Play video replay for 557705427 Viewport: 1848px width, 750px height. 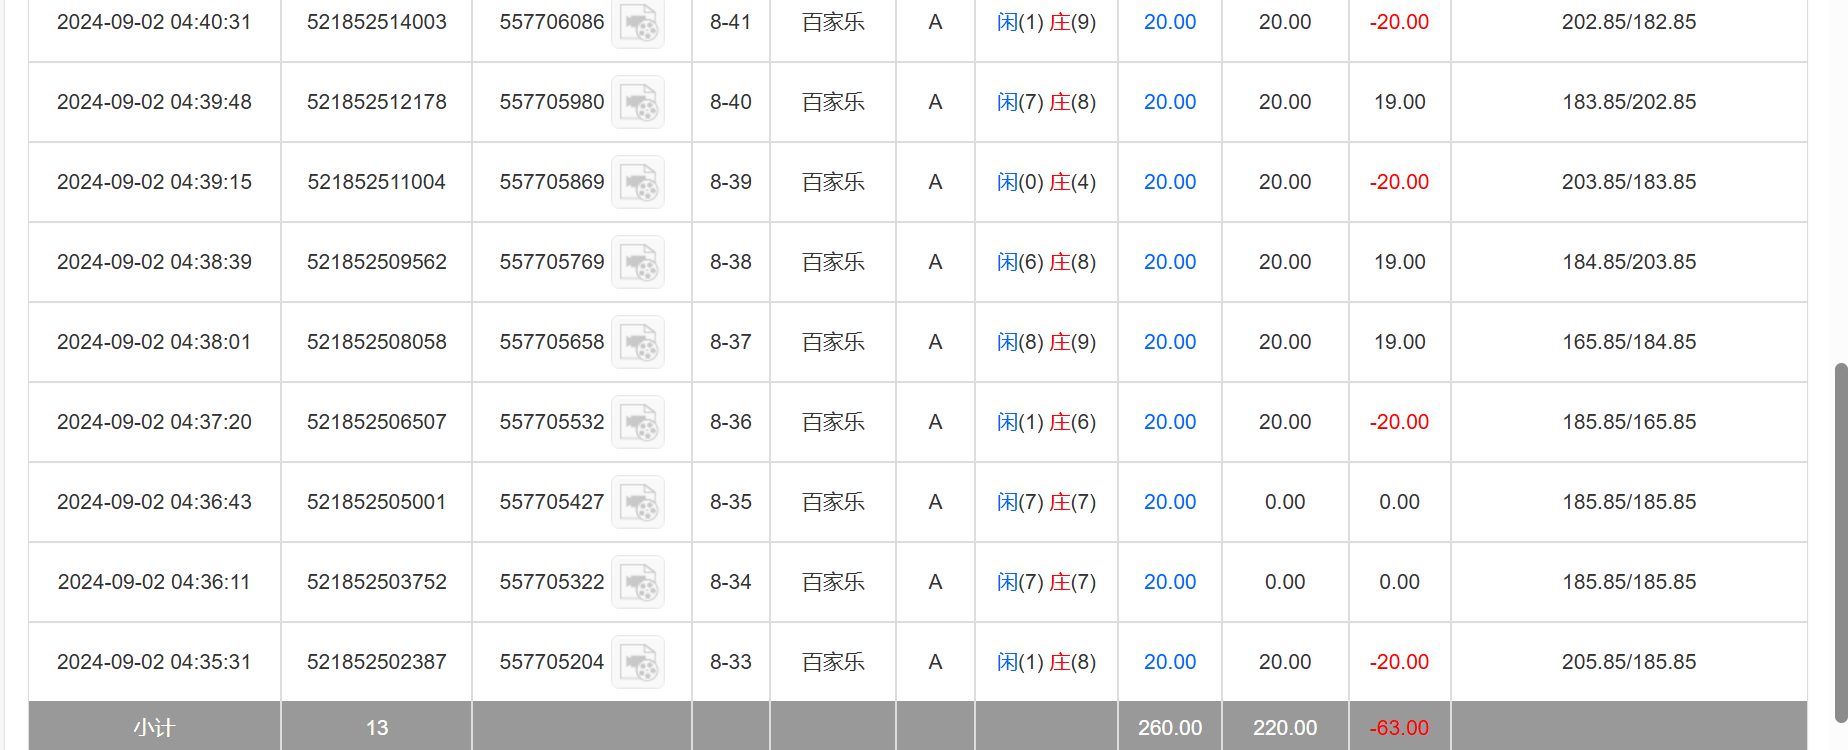638,502
